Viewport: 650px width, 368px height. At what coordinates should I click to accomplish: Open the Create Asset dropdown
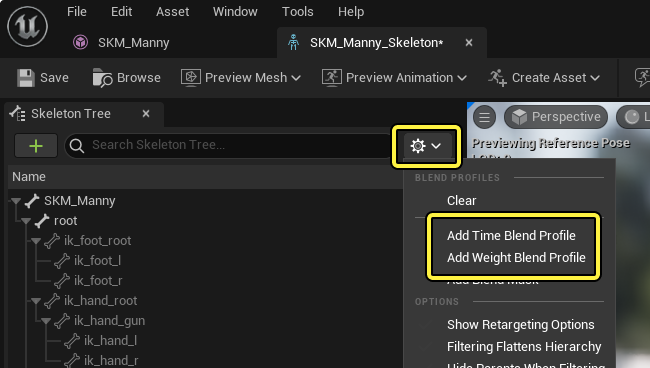point(544,77)
